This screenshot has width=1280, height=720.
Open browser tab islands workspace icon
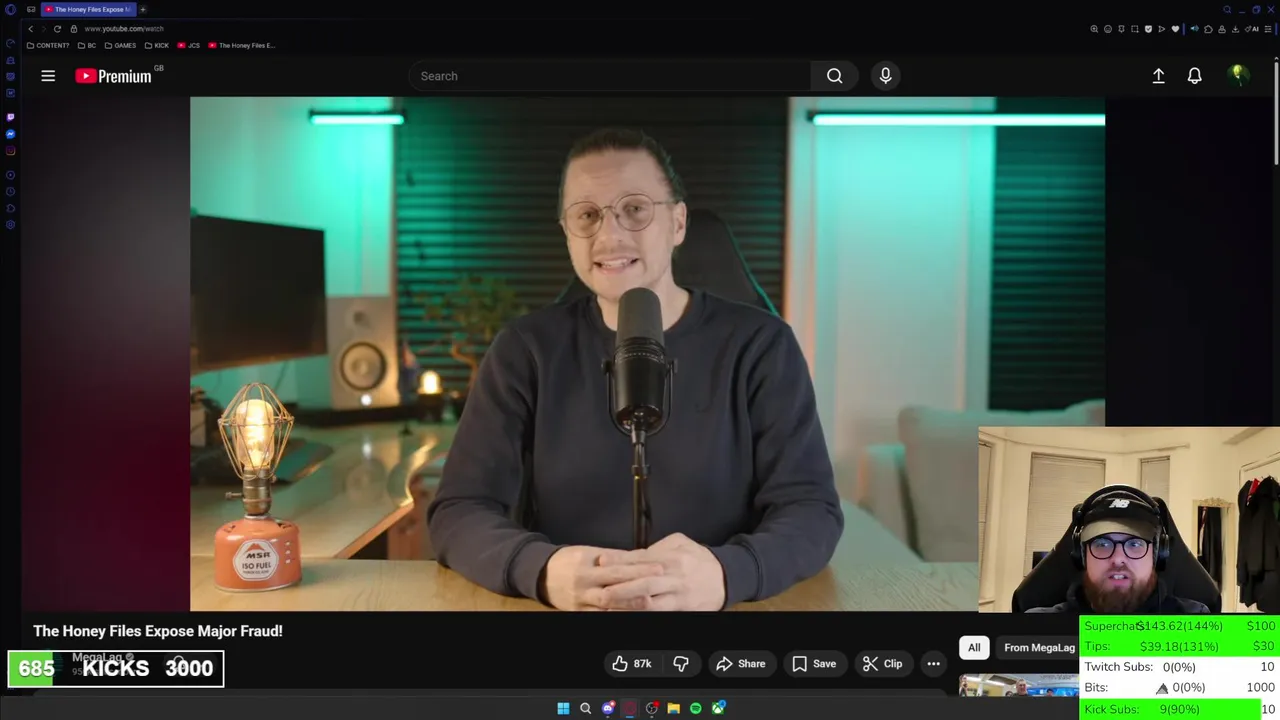tap(31, 9)
